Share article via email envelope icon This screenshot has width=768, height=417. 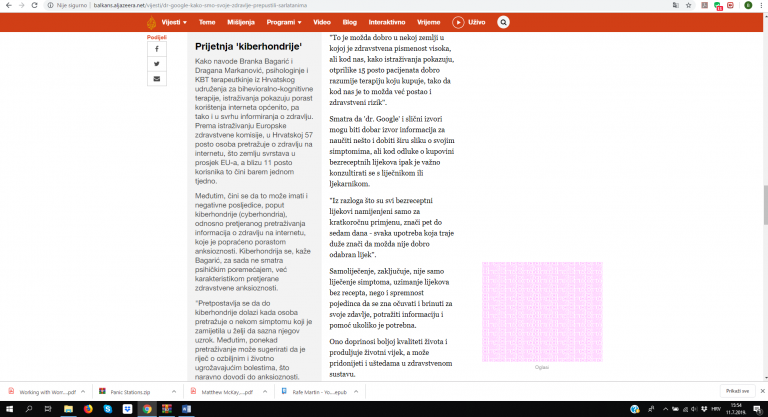[156, 77]
